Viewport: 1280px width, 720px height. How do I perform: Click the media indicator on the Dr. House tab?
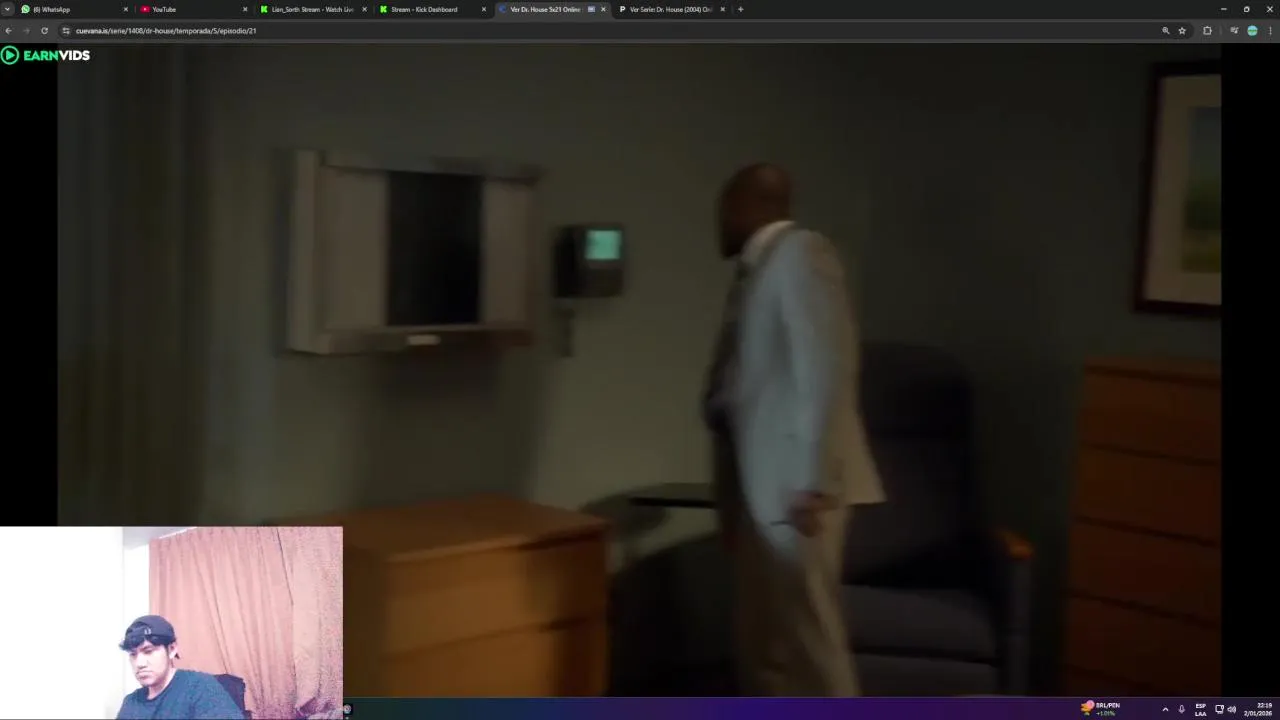click(591, 9)
